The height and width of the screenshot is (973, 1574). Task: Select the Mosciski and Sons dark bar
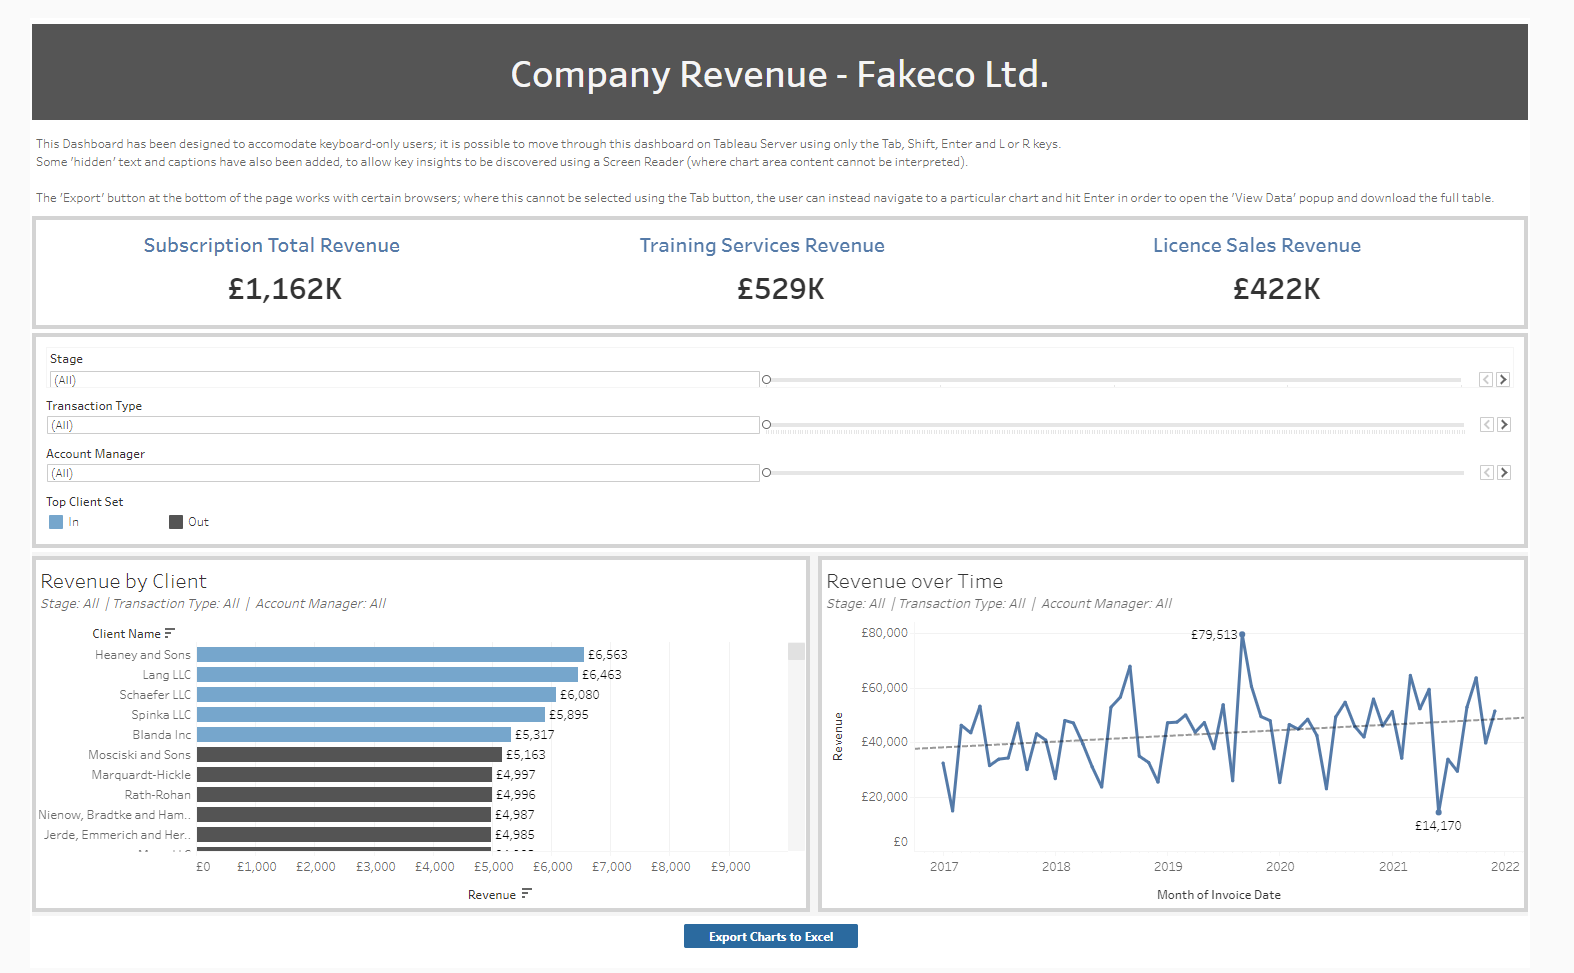pyautogui.click(x=349, y=755)
